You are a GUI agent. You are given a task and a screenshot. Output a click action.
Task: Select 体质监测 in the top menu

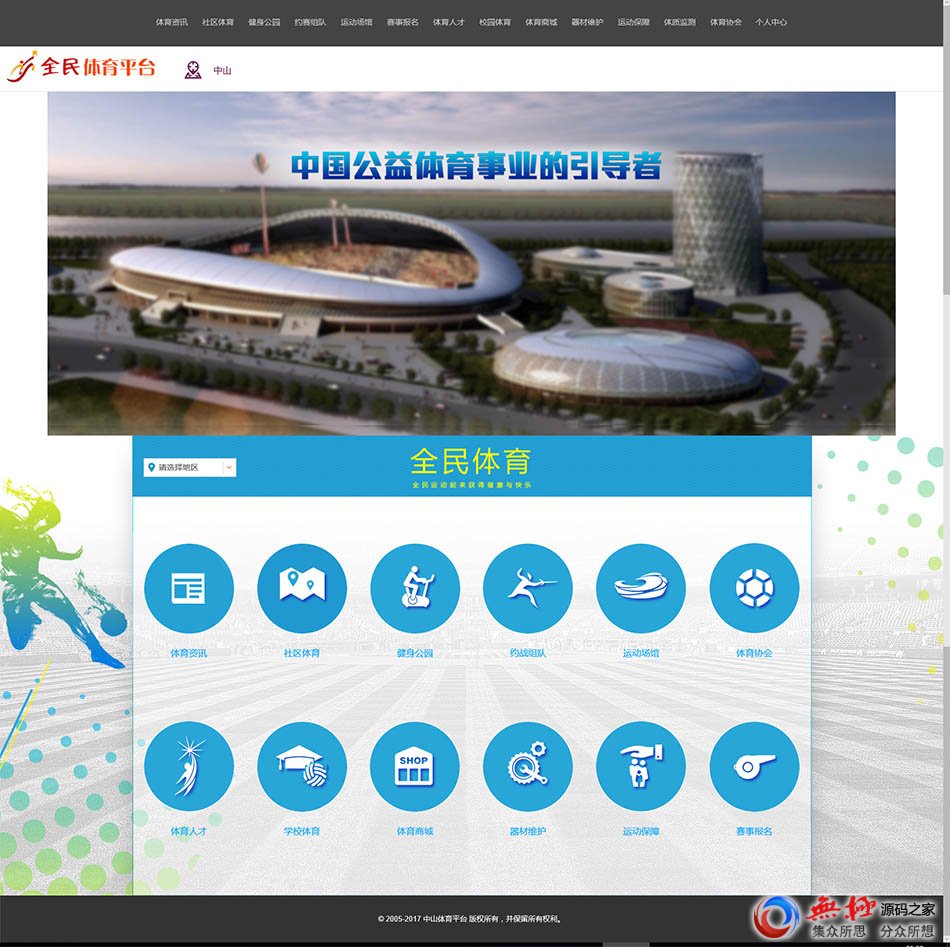click(680, 22)
